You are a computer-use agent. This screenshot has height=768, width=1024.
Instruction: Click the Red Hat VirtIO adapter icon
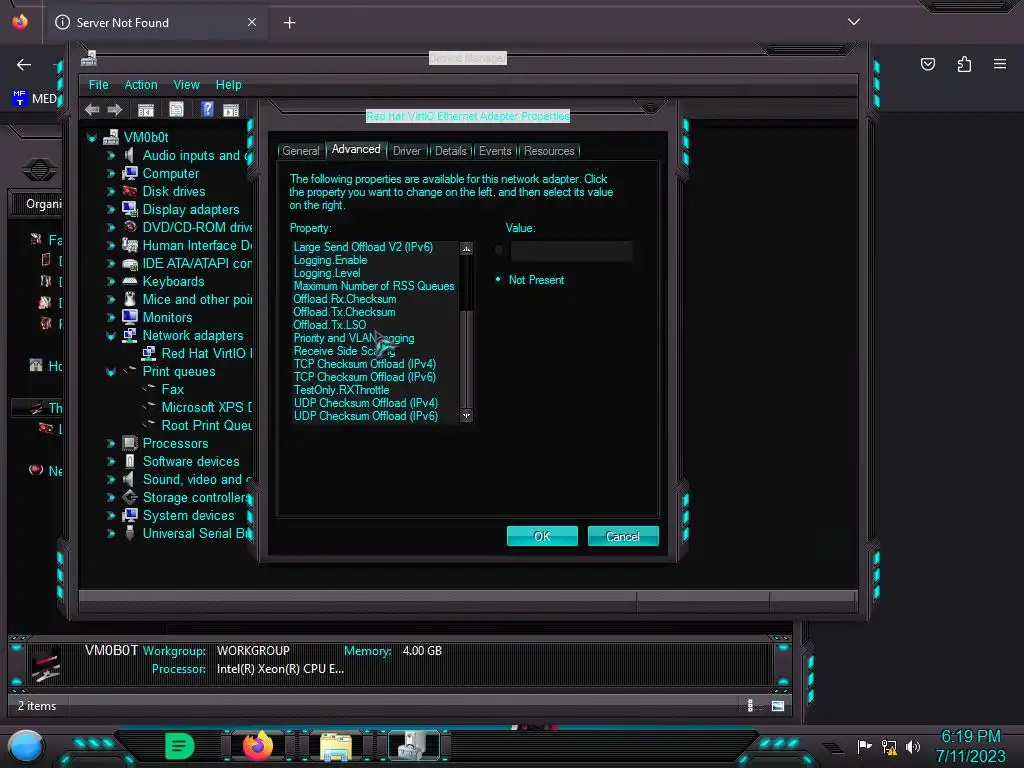tap(149, 353)
